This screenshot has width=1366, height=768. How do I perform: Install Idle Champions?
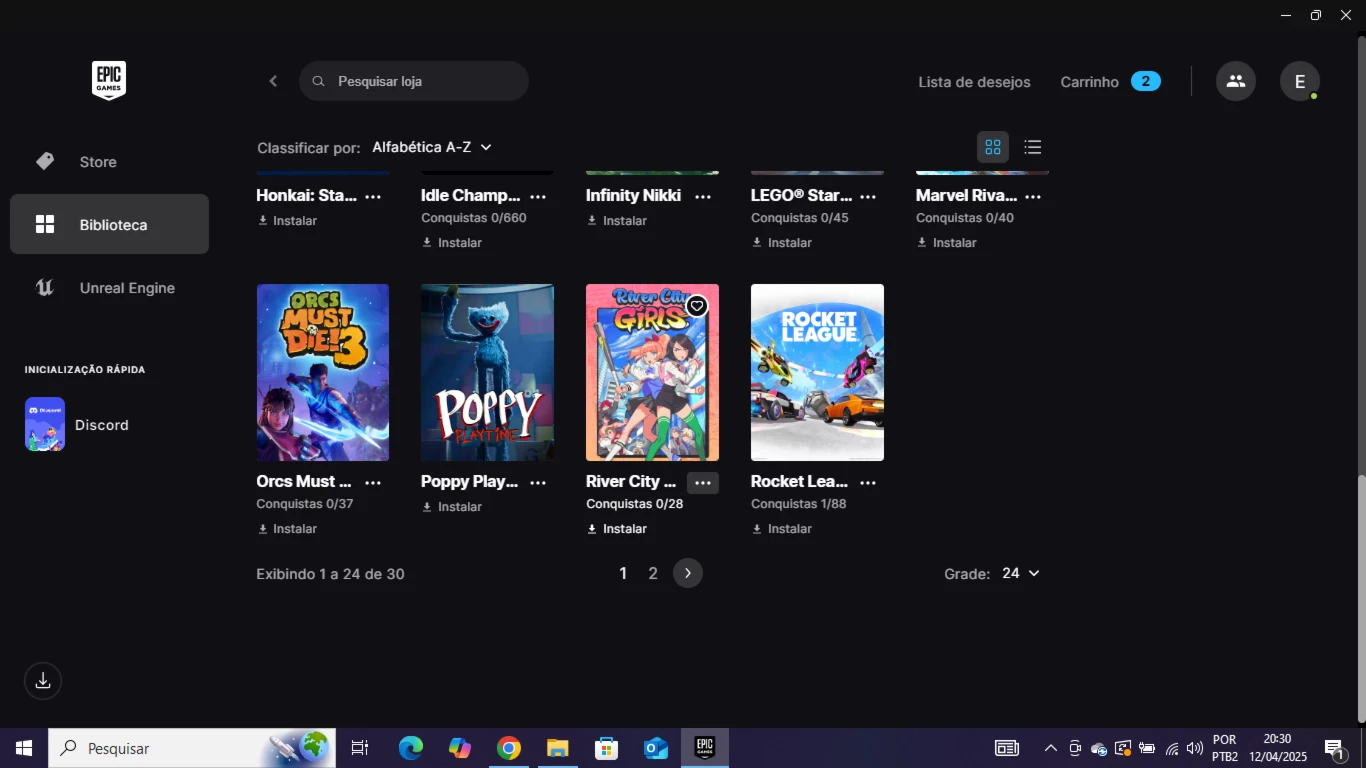pos(452,243)
